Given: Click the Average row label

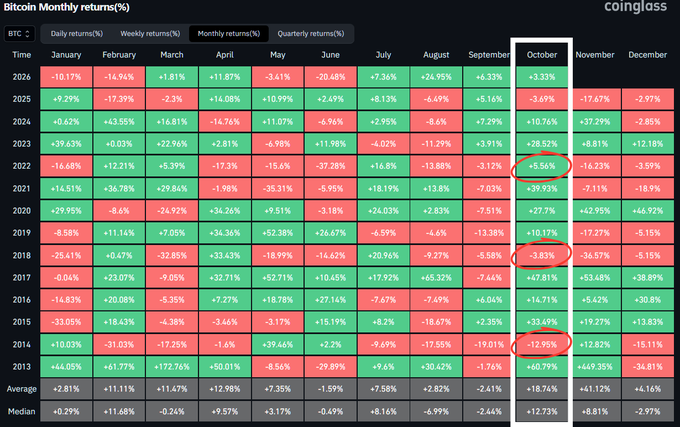Looking at the screenshot, I should click(x=22, y=389).
